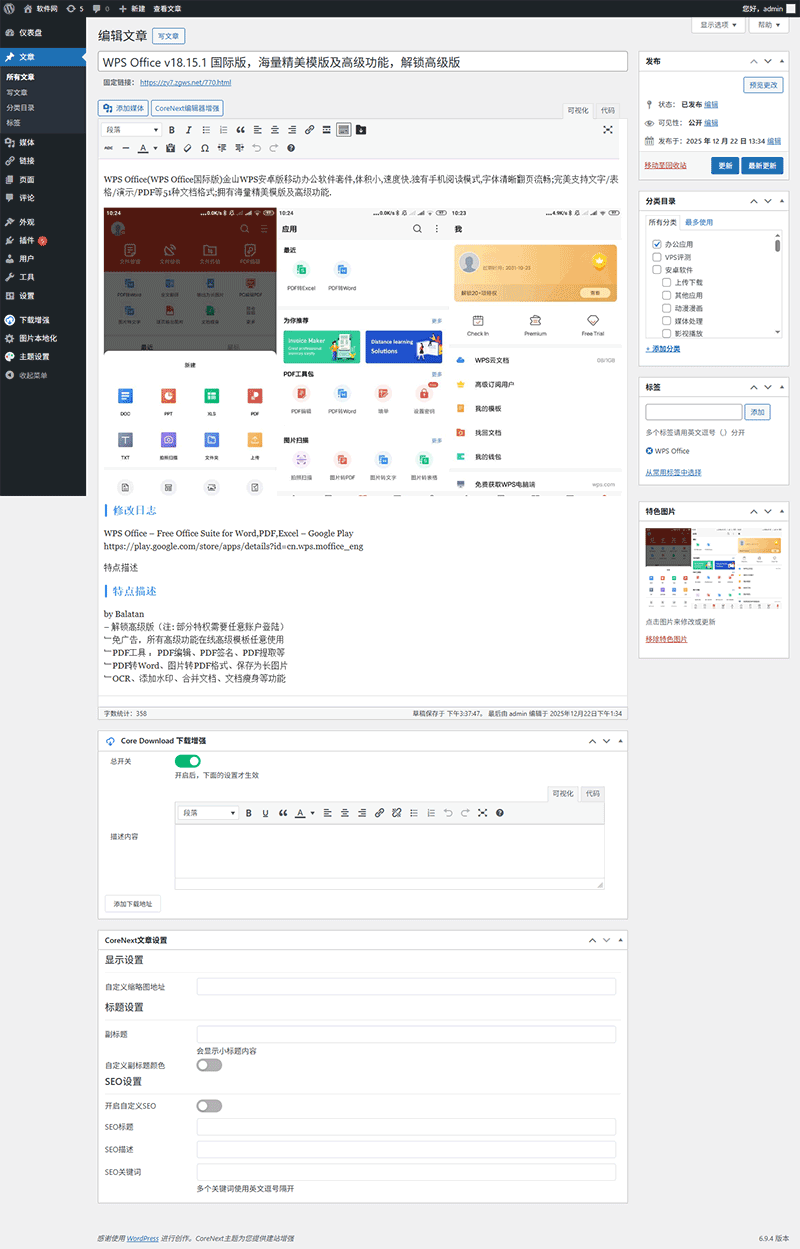Click the remove link icon in the Core Download editor
Screen dimensions: 800x1249
pos(396,813)
